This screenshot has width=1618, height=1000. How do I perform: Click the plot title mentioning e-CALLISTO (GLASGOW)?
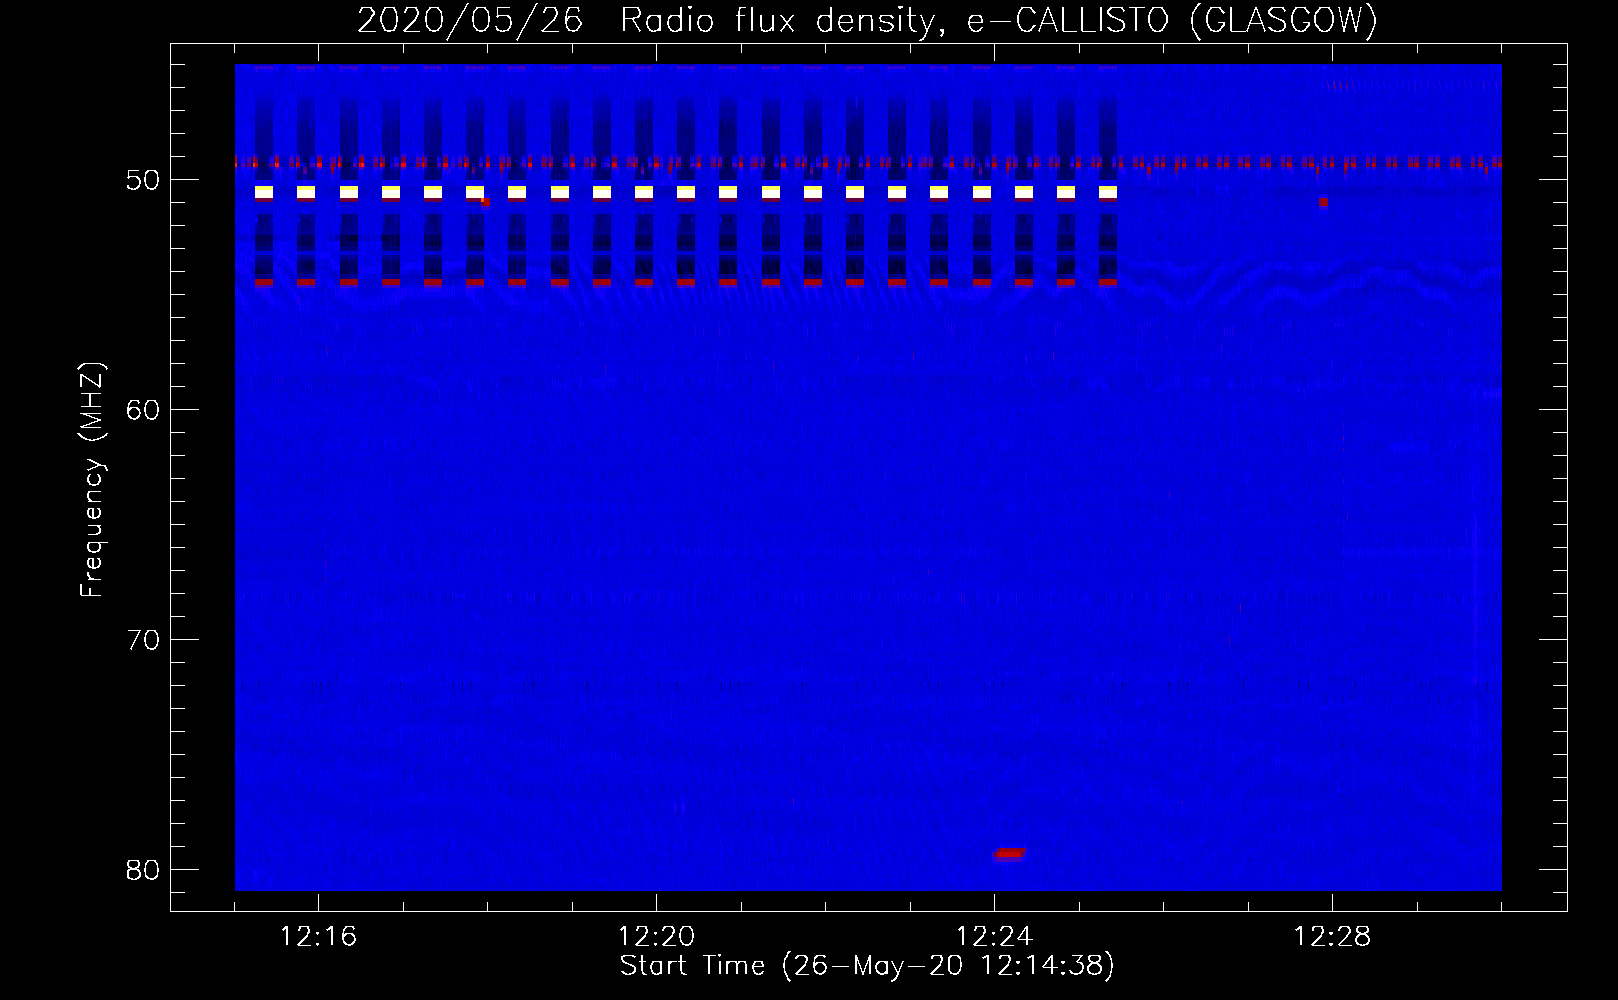pos(867,20)
